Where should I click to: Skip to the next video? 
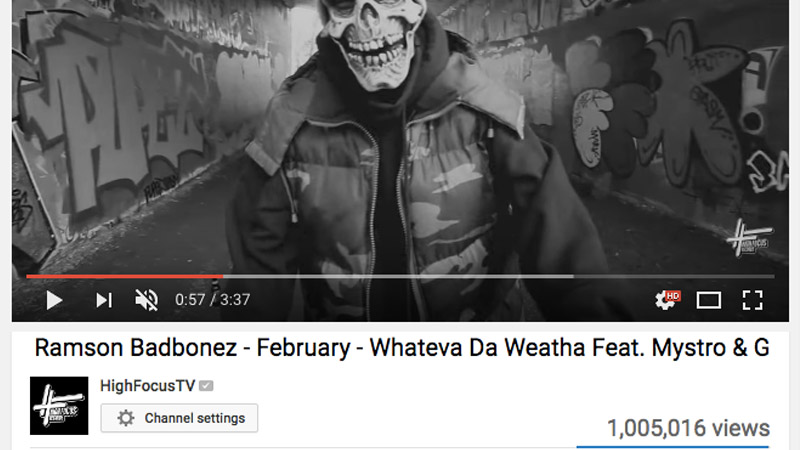coord(104,300)
